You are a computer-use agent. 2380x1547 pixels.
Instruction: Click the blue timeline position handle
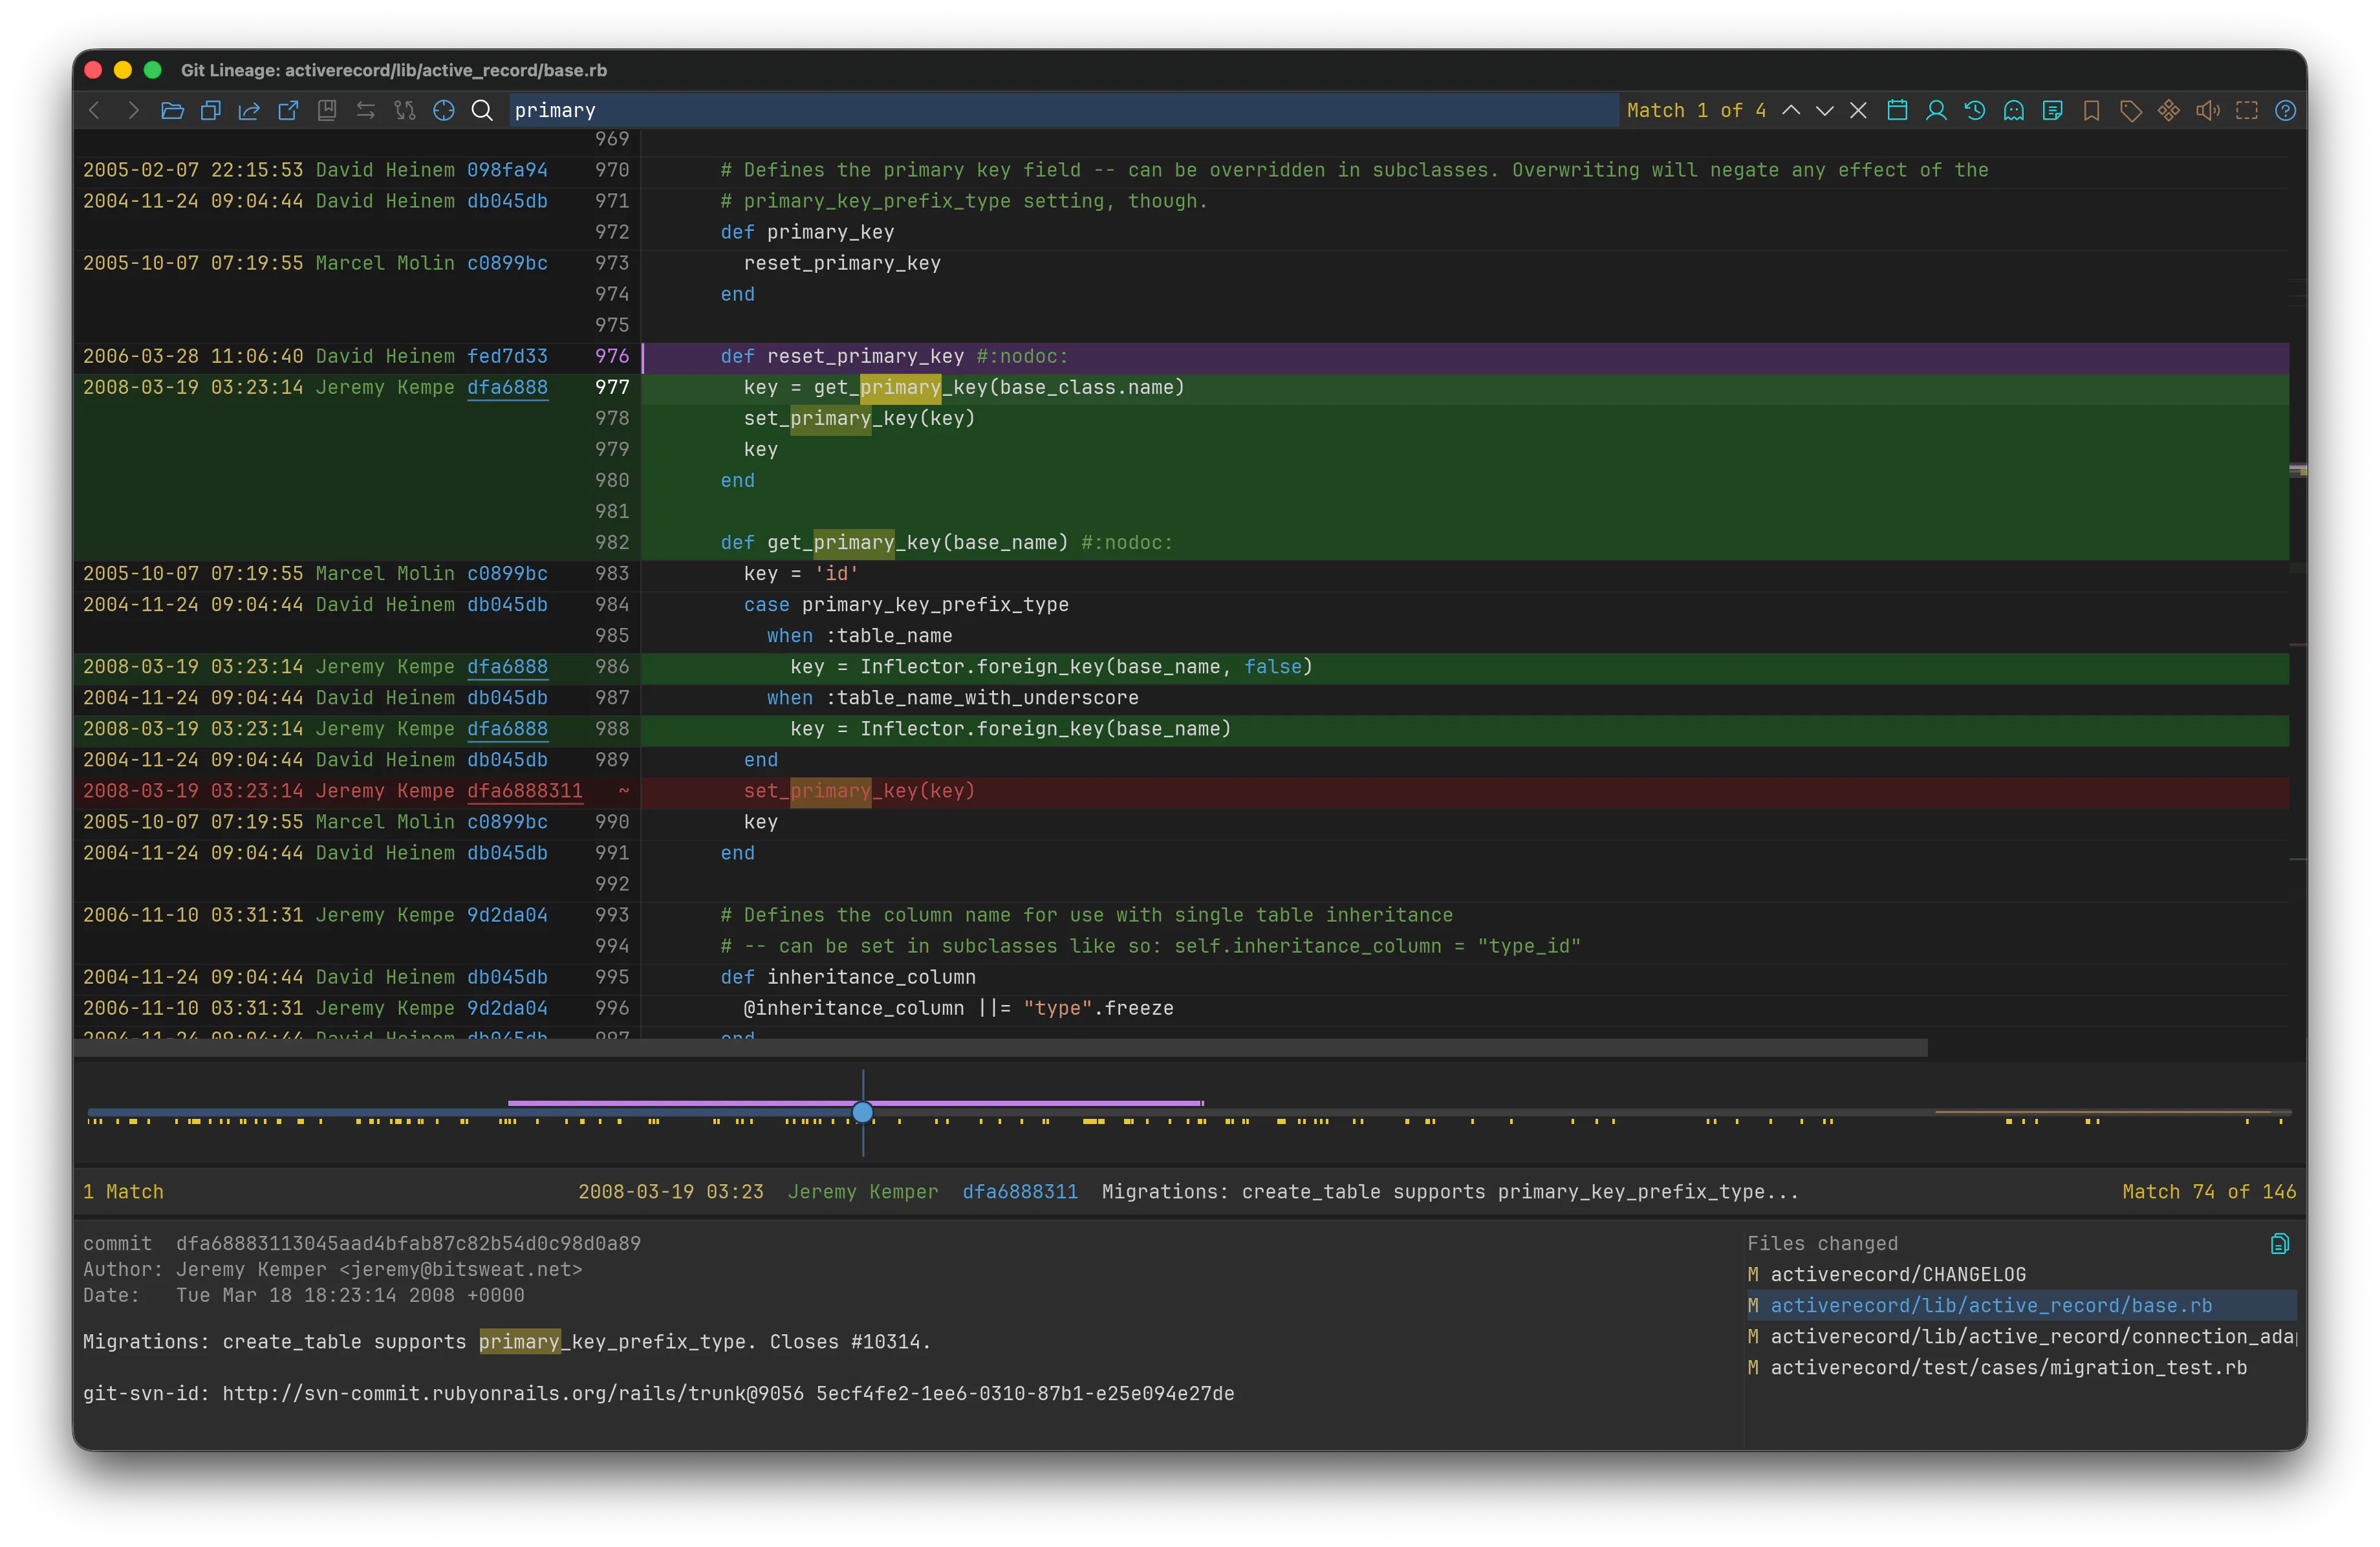[863, 1112]
